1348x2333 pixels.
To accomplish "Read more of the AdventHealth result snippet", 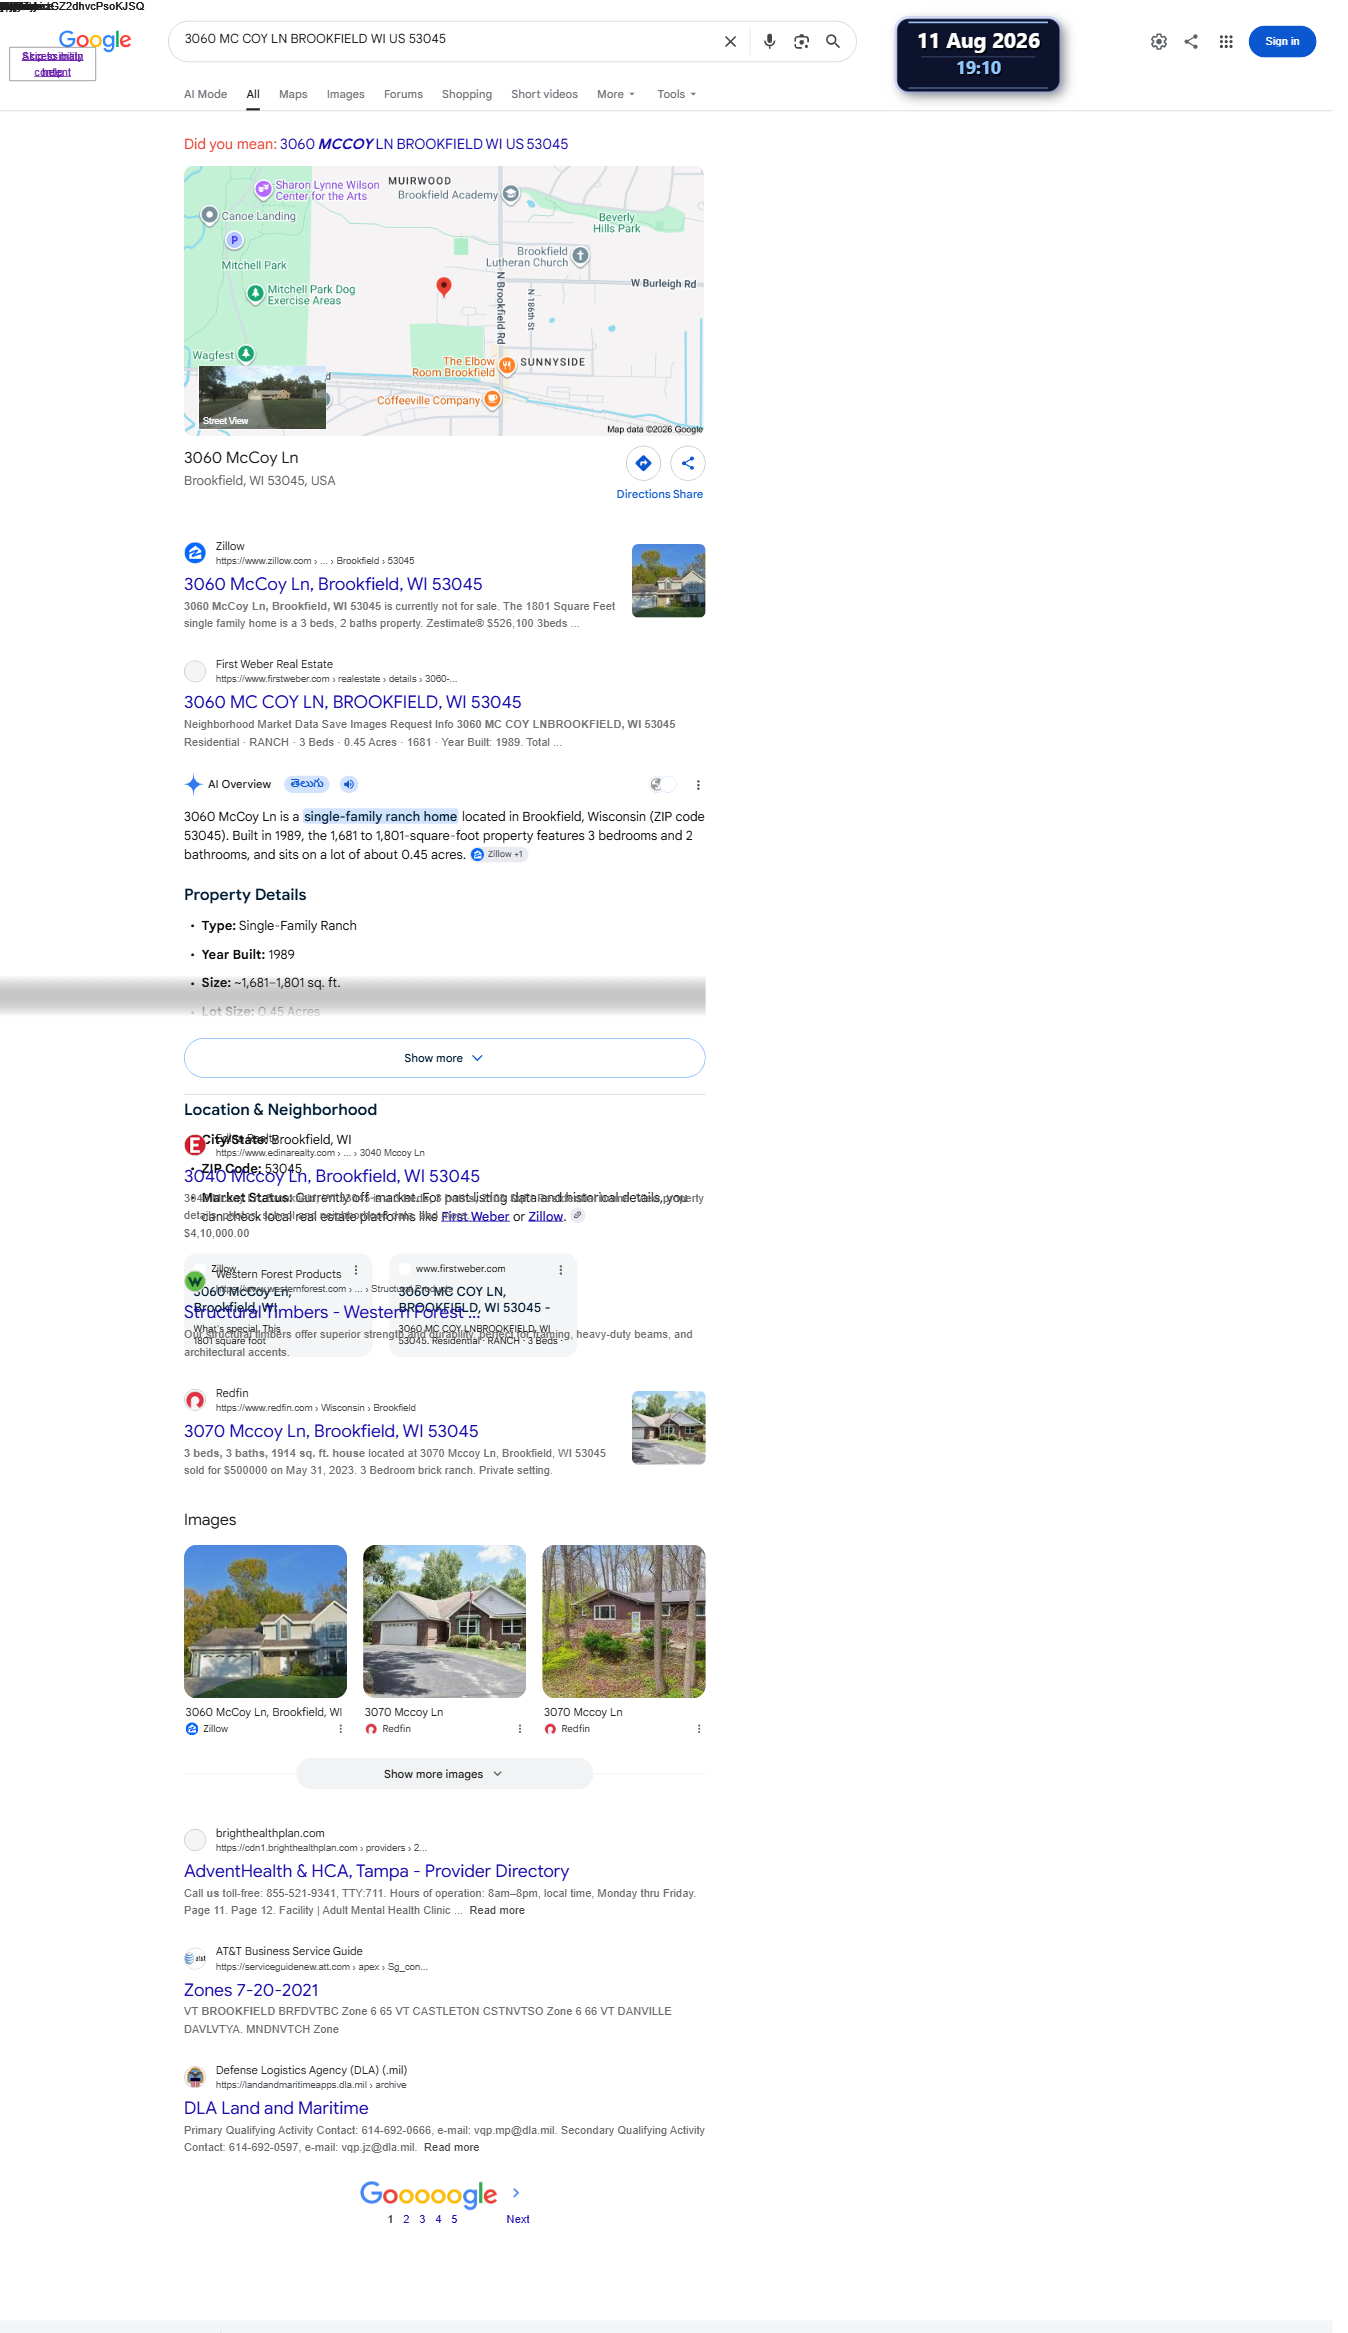I will coord(497,1910).
